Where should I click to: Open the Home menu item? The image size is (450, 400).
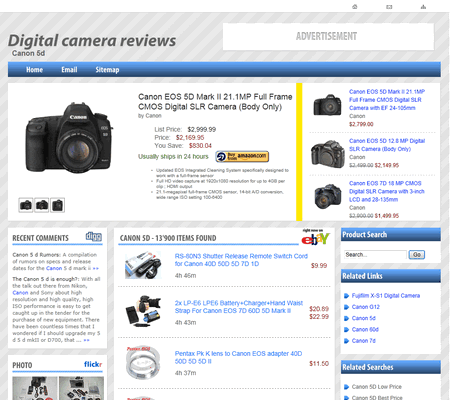[34, 70]
